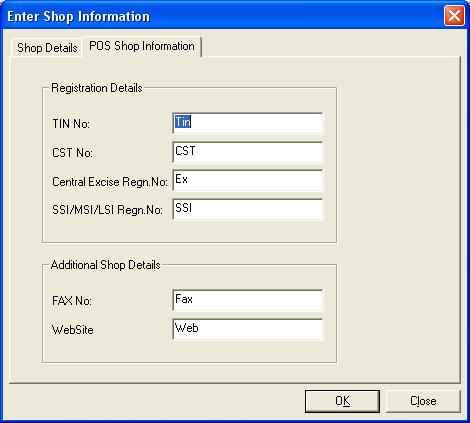Click the TIN No: label

coord(71,124)
